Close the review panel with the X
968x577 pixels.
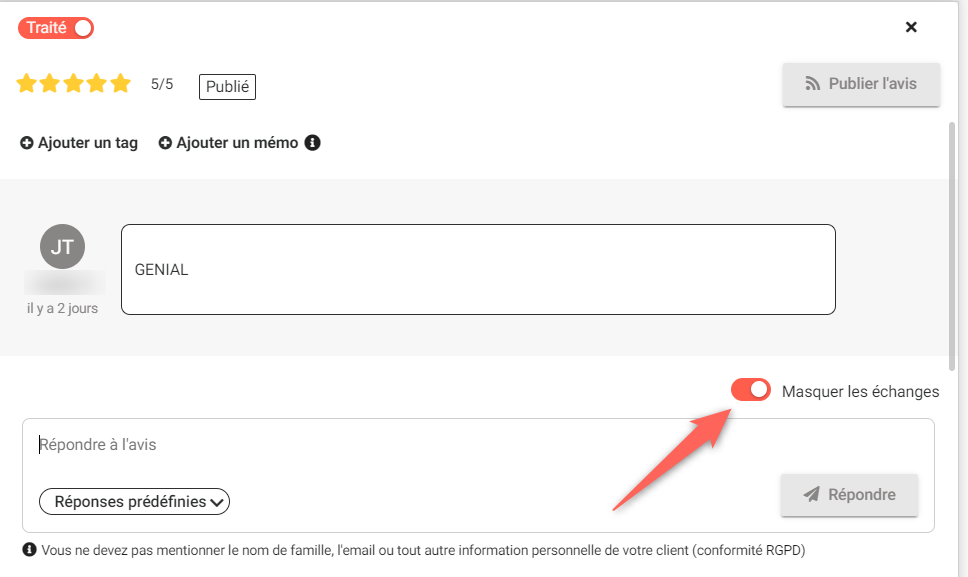(911, 27)
